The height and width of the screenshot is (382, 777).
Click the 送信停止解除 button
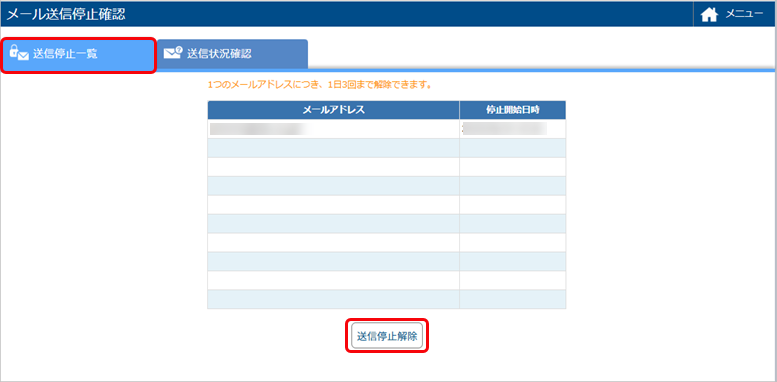[x=387, y=336]
